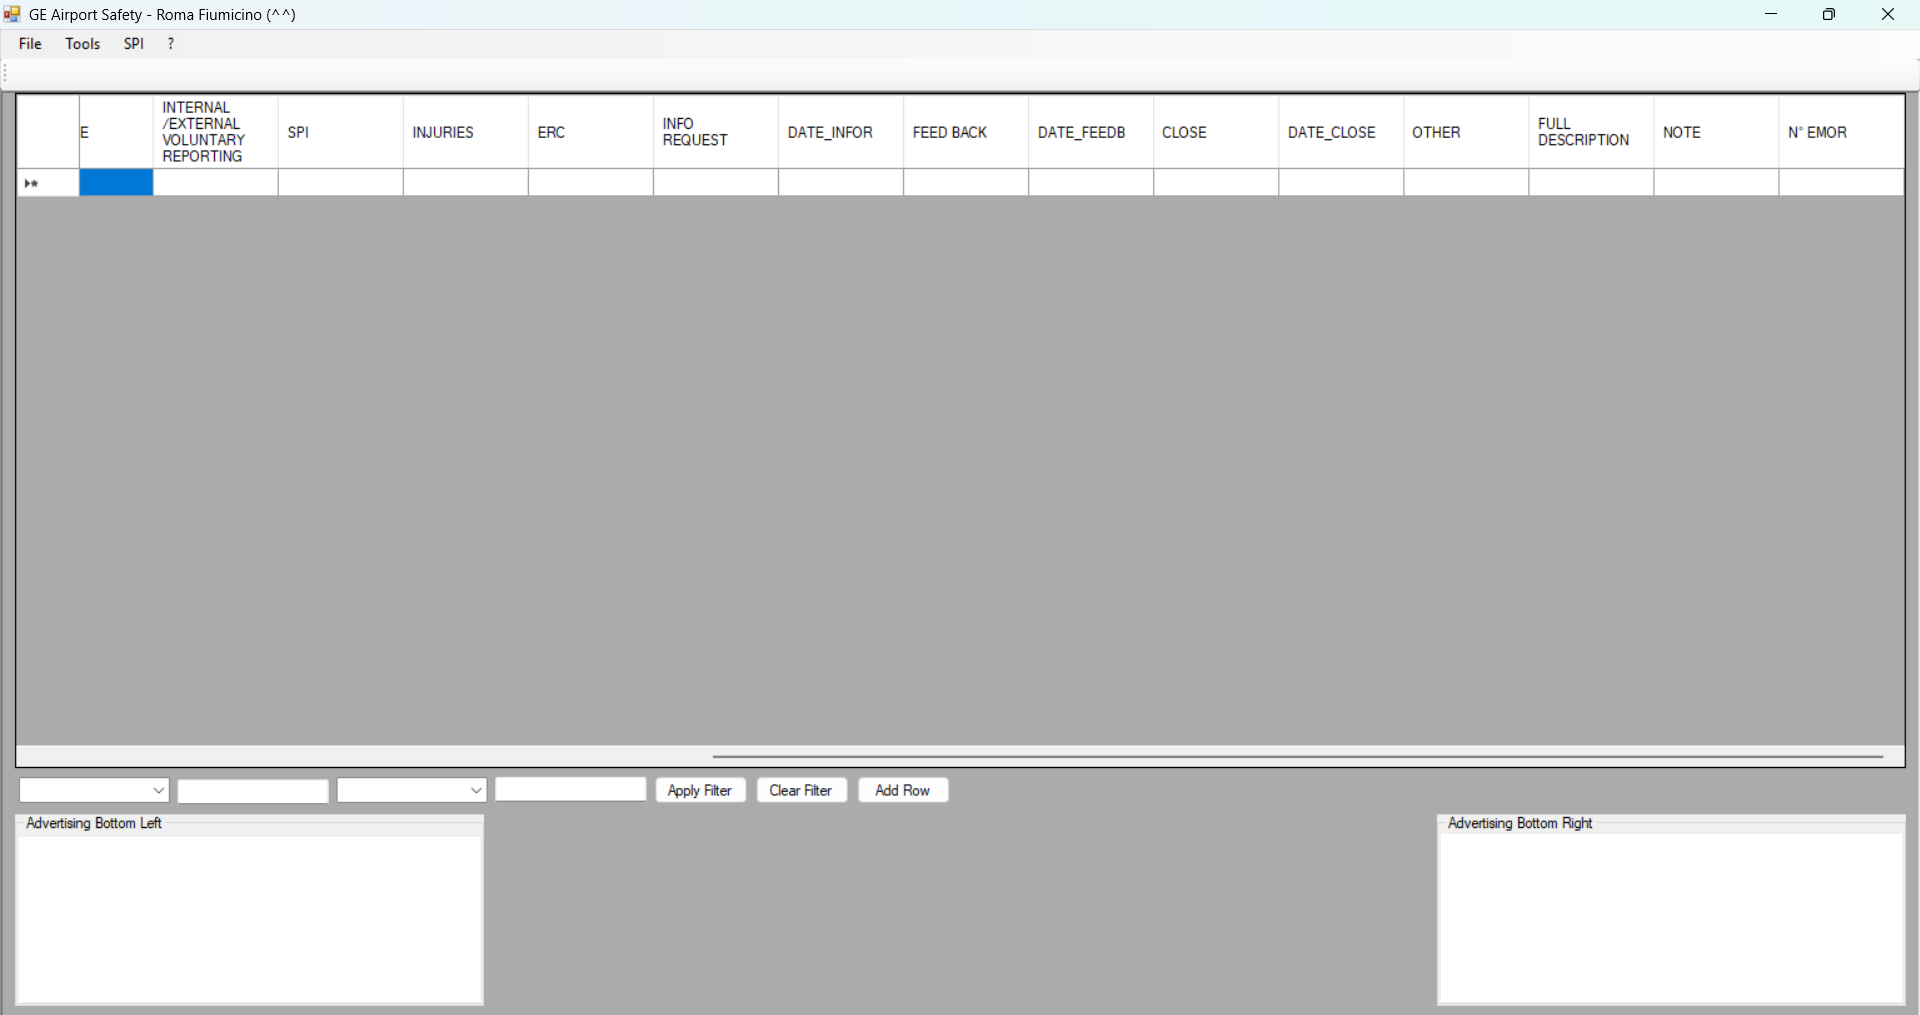Click the empty cell under DATE_CLOSE column
Screen dimensions: 1920x1015
pos(1340,183)
